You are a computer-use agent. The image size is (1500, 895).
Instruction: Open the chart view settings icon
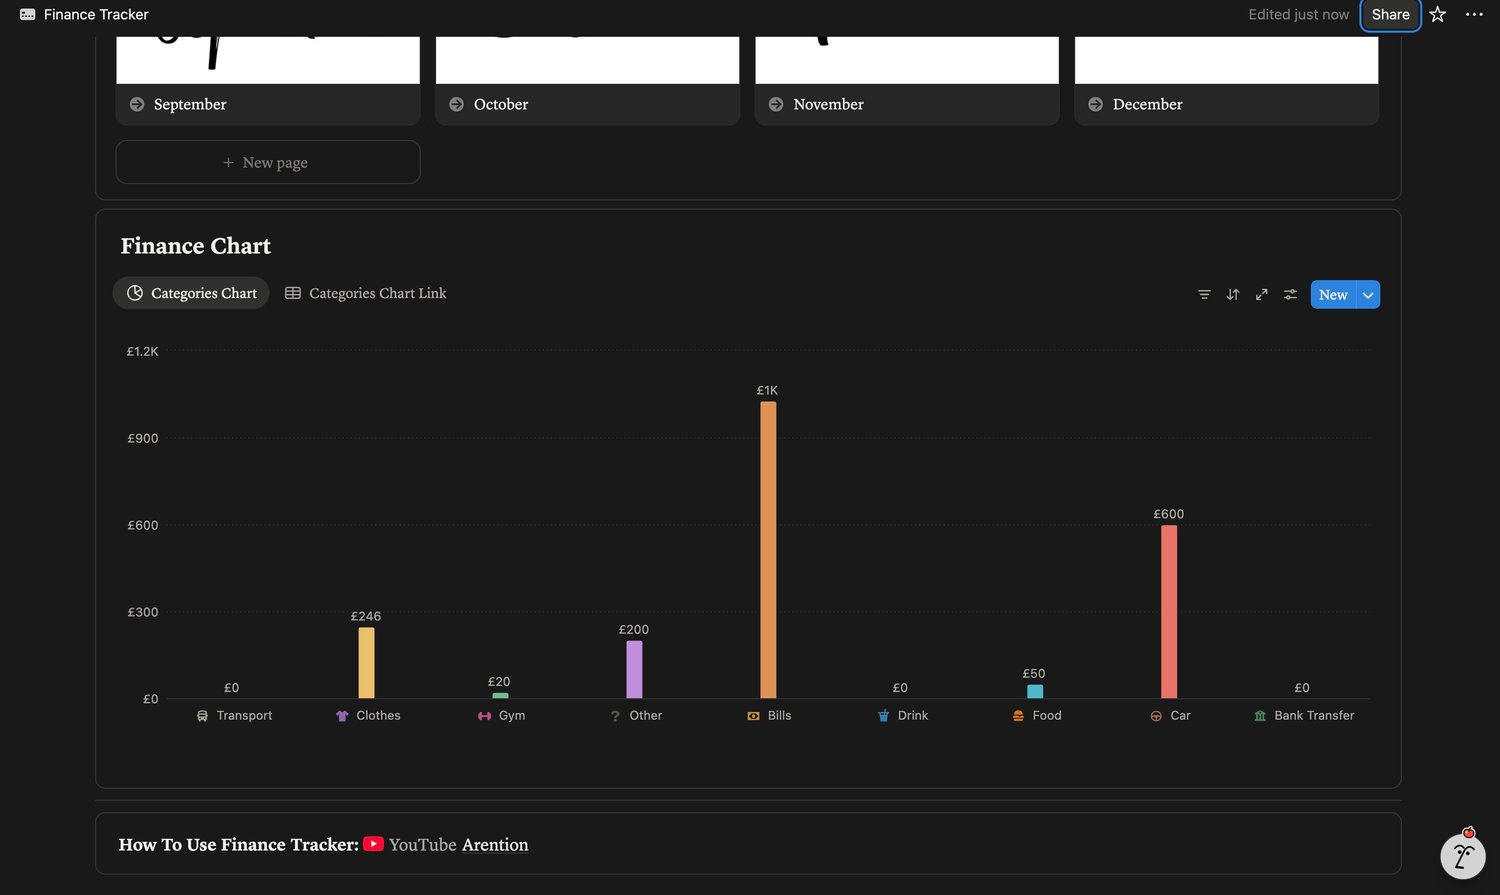tap(1291, 294)
